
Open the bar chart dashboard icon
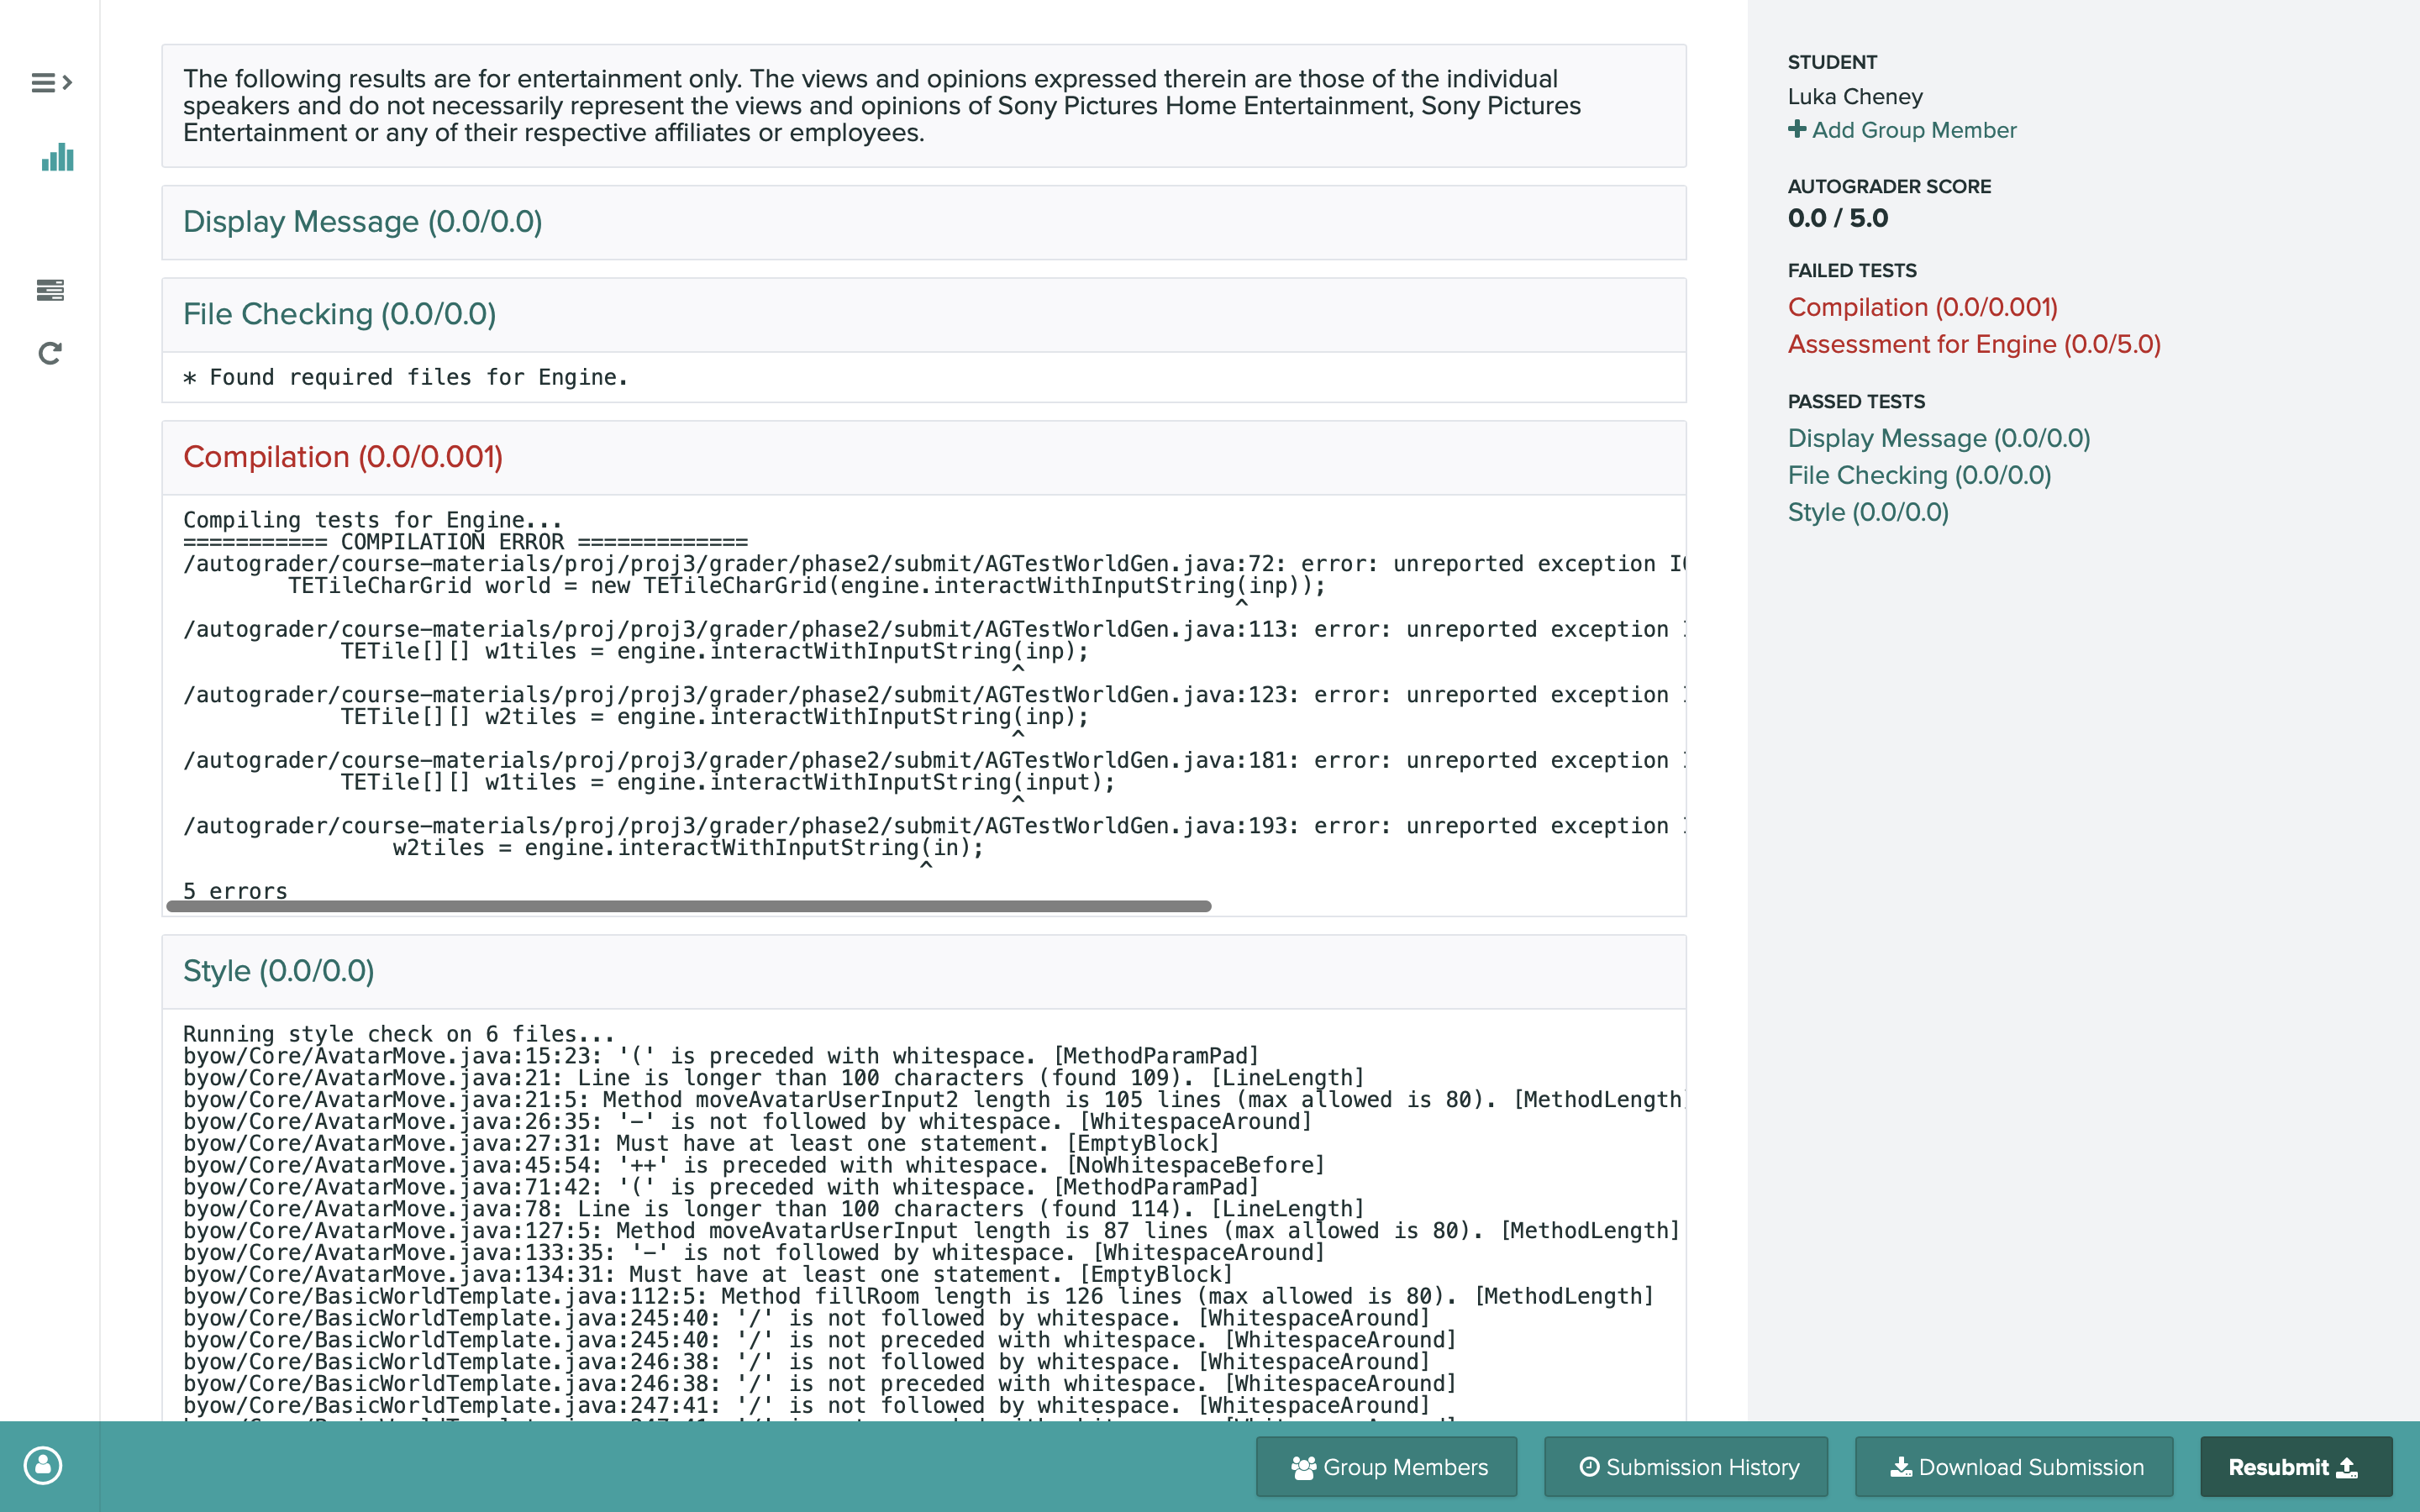click(57, 158)
